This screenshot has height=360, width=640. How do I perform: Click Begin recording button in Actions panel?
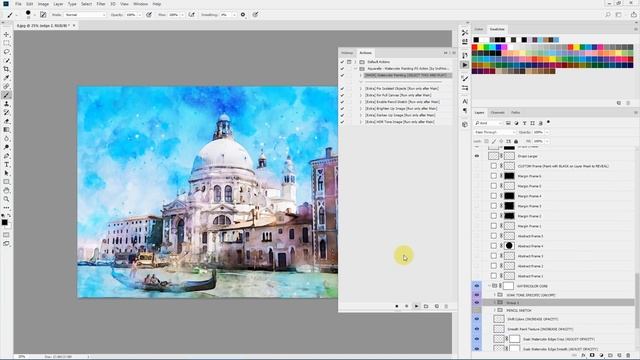[x=407, y=306]
